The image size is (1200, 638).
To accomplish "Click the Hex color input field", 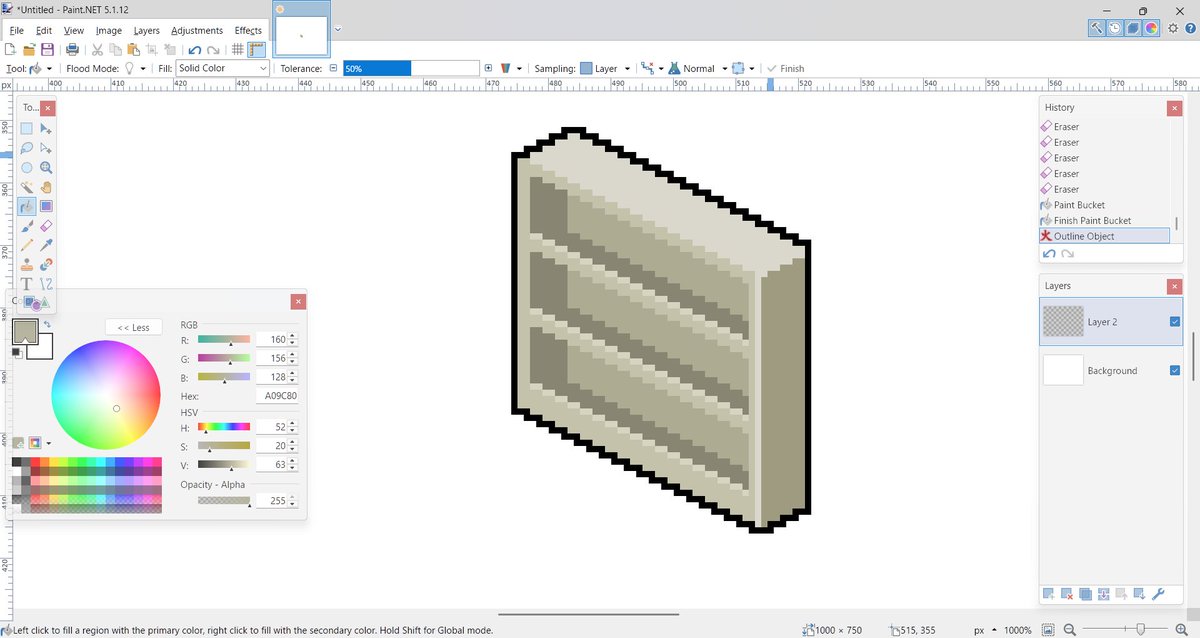I will coord(276,396).
